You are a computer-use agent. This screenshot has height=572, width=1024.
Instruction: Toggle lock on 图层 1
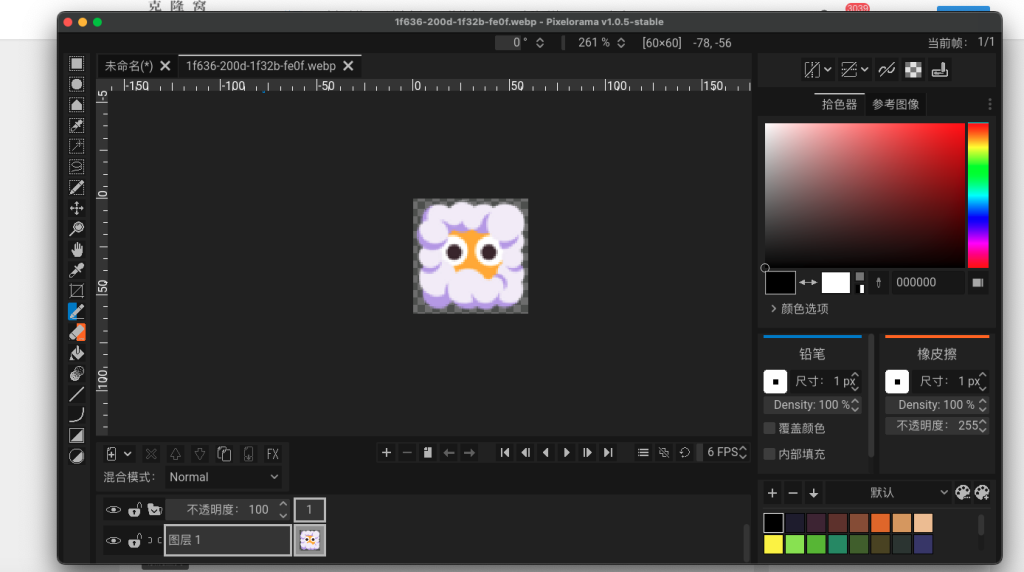click(x=135, y=541)
